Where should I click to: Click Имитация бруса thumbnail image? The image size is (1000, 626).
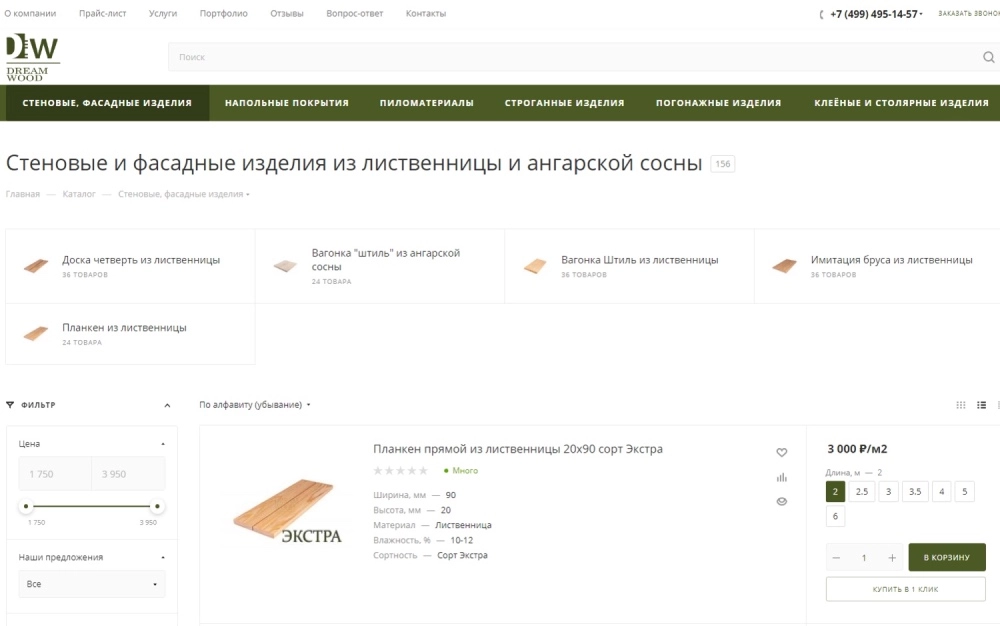(x=784, y=266)
